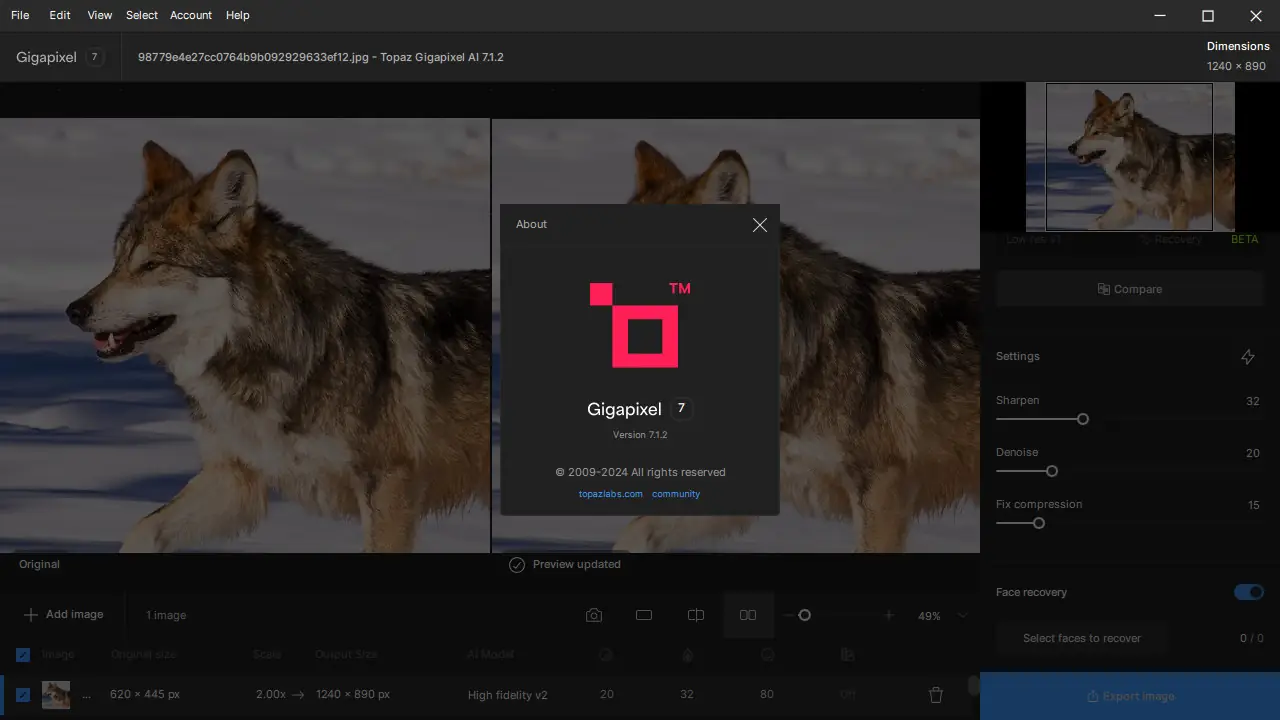Click Select faces to recover button
This screenshot has height=720, width=1280.
click(x=1082, y=638)
